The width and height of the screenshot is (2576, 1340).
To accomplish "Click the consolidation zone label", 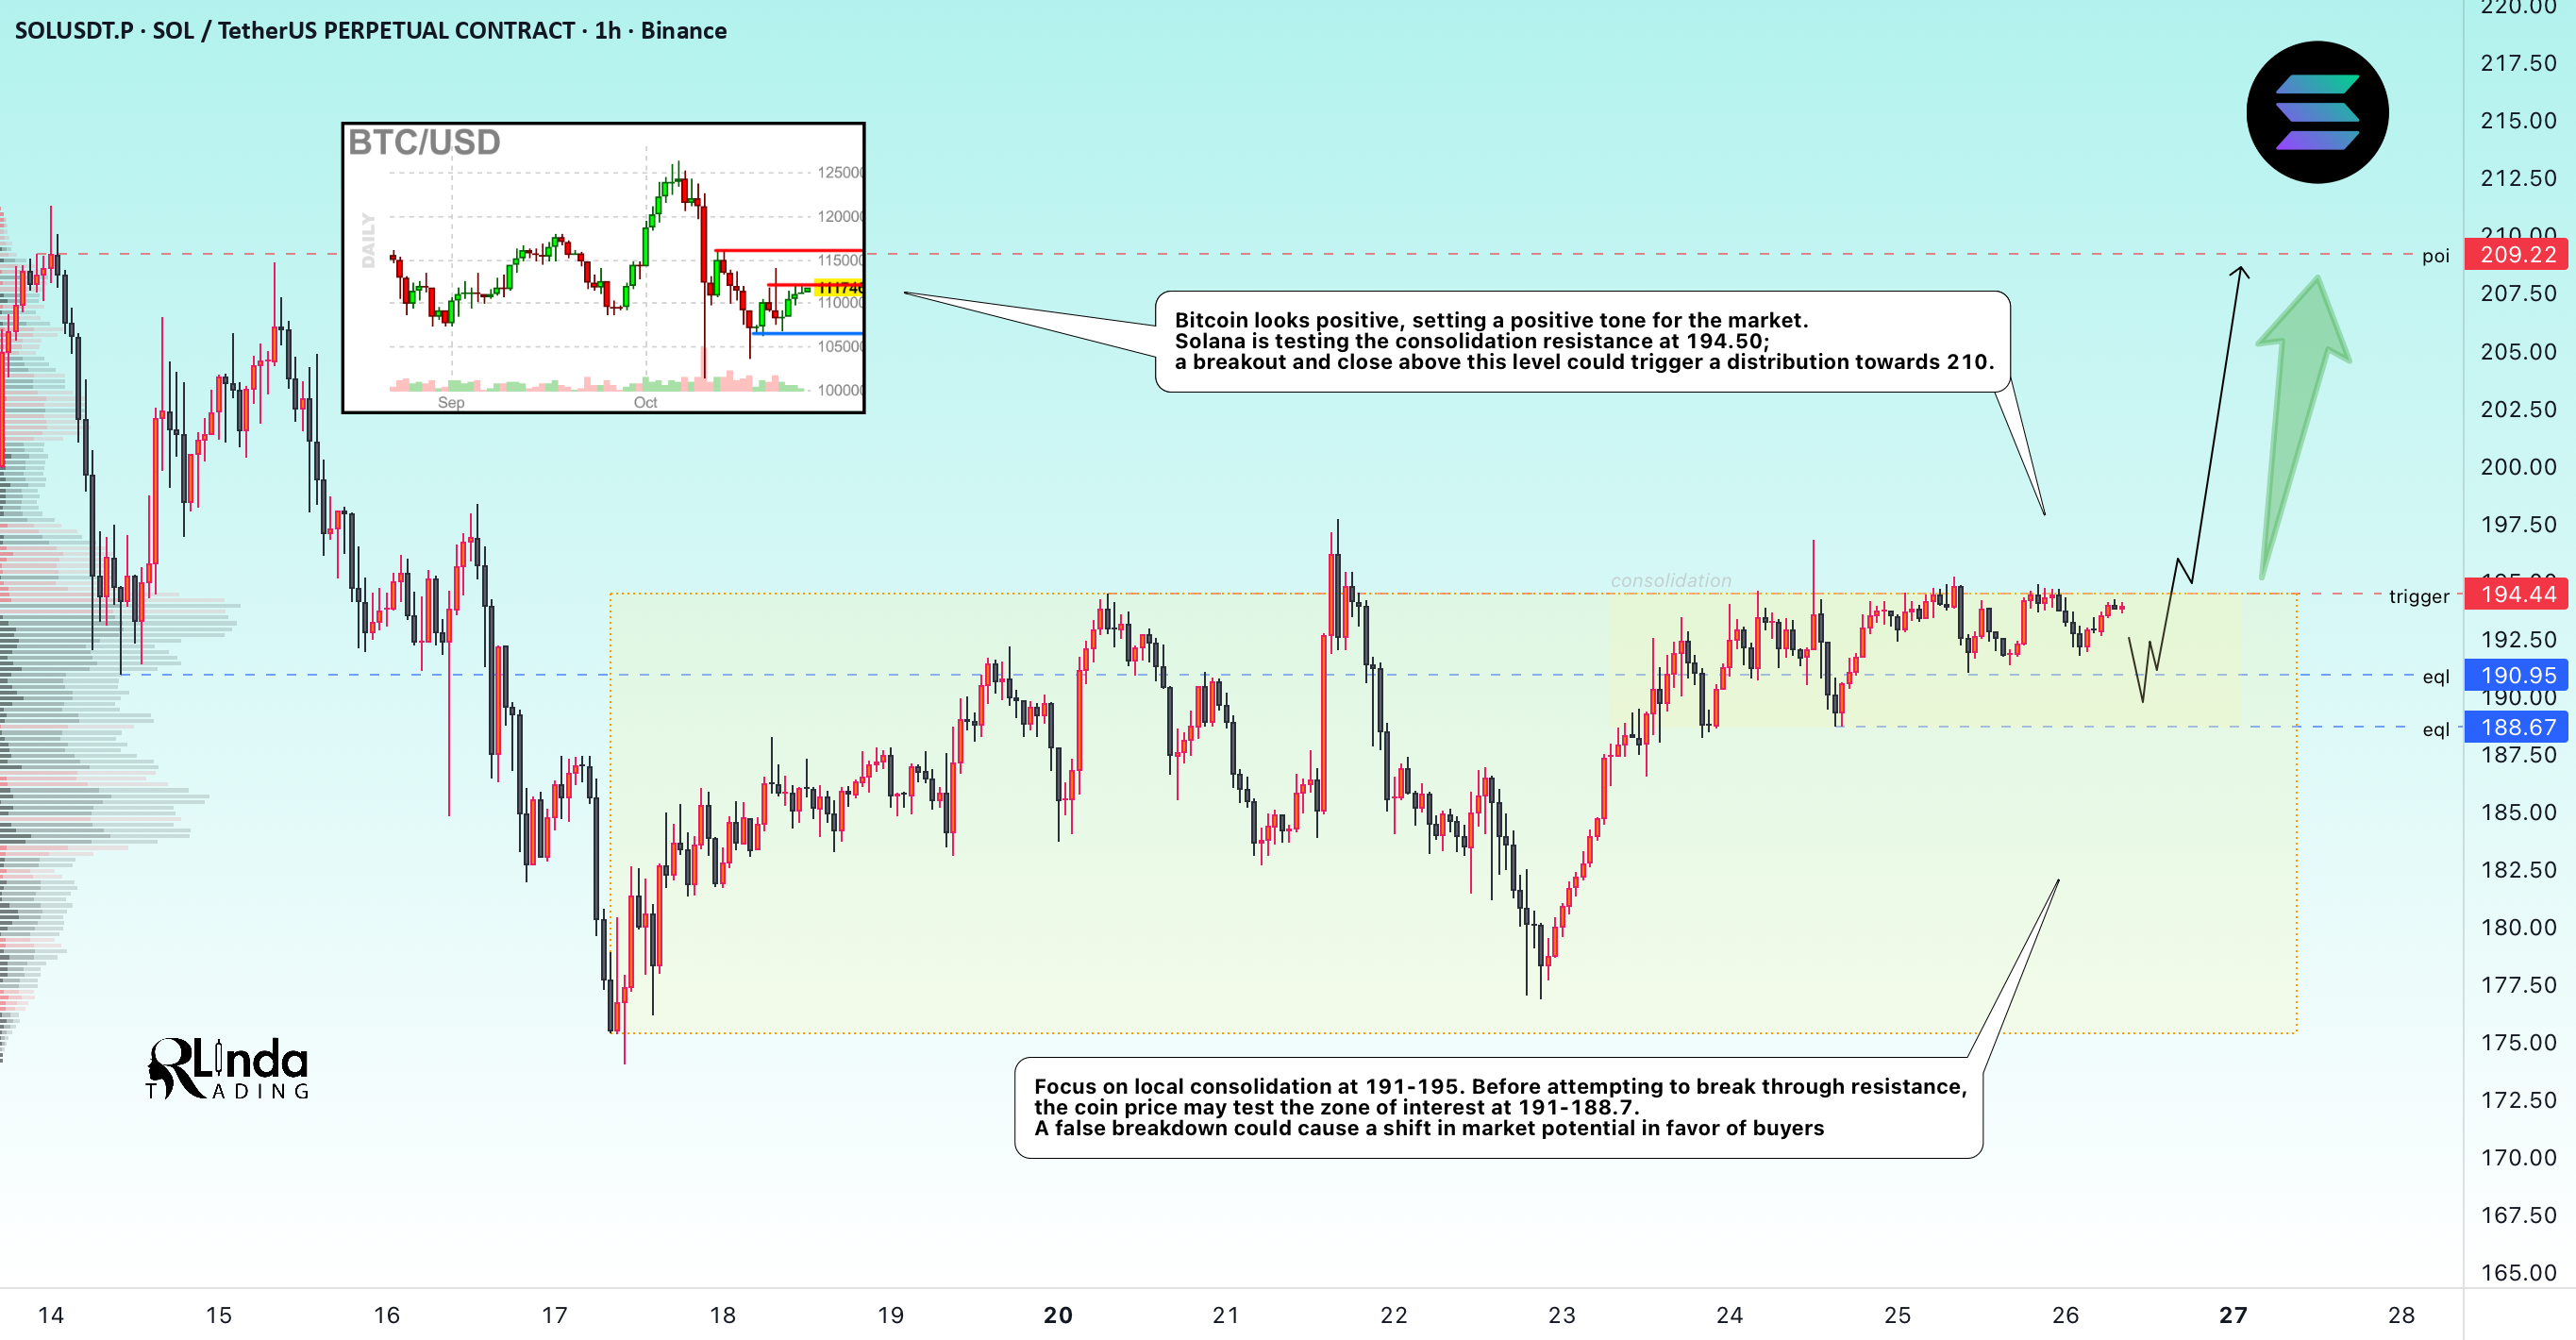I will 1670,581.
